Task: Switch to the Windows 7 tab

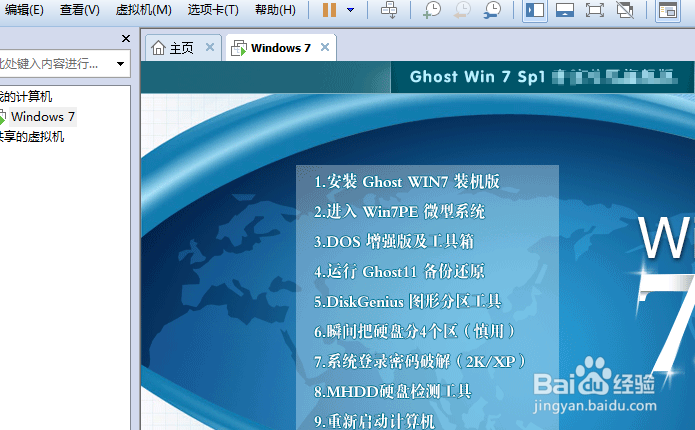Action: 281,47
